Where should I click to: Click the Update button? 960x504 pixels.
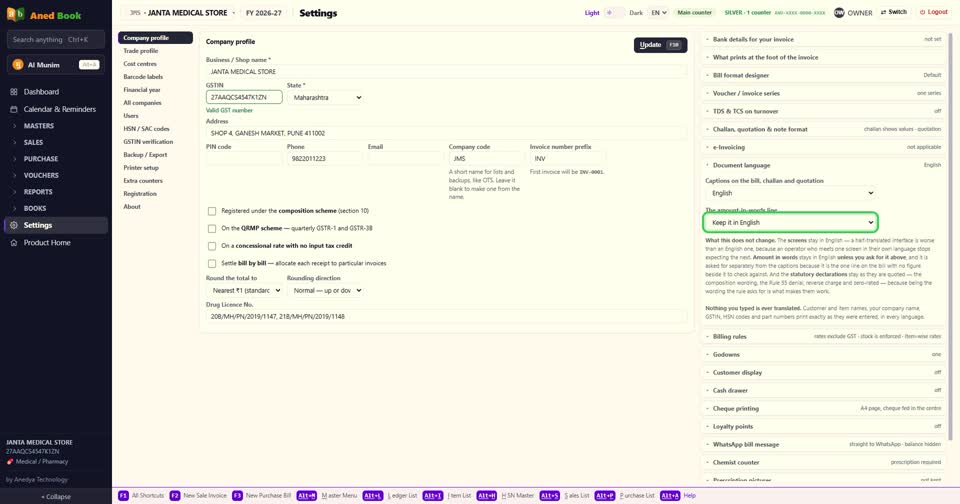tap(660, 45)
